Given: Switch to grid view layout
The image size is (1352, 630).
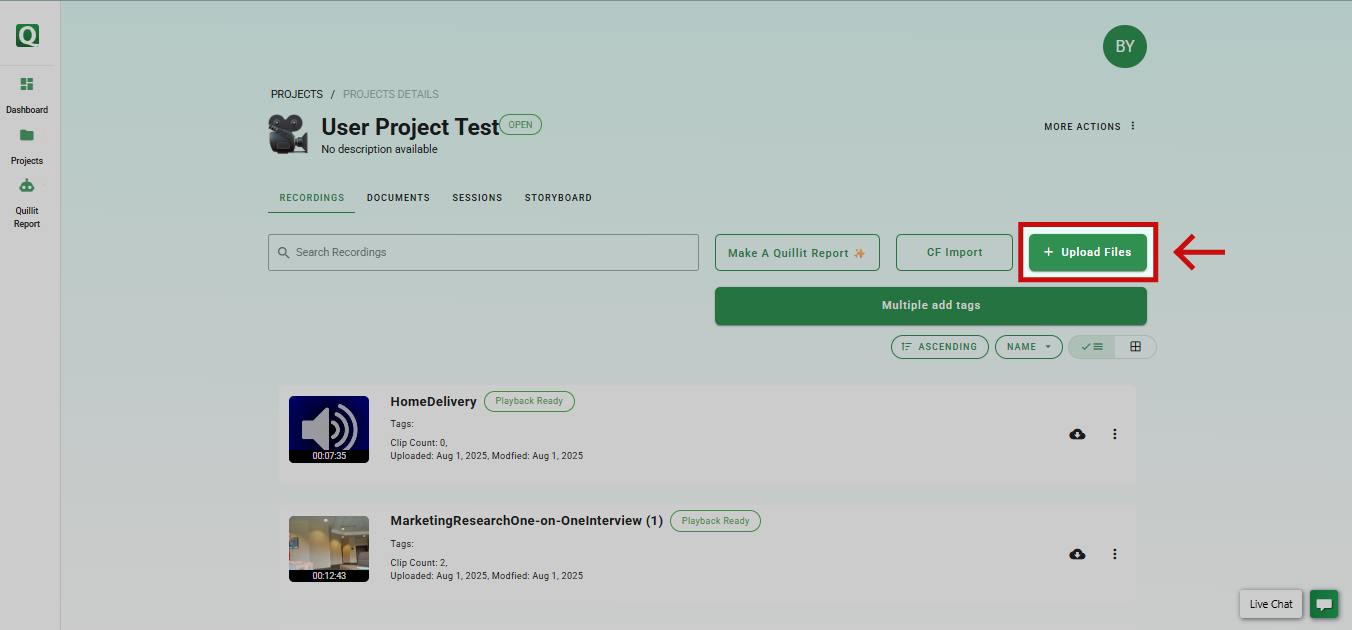Looking at the screenshot, I should [1135, 347].
